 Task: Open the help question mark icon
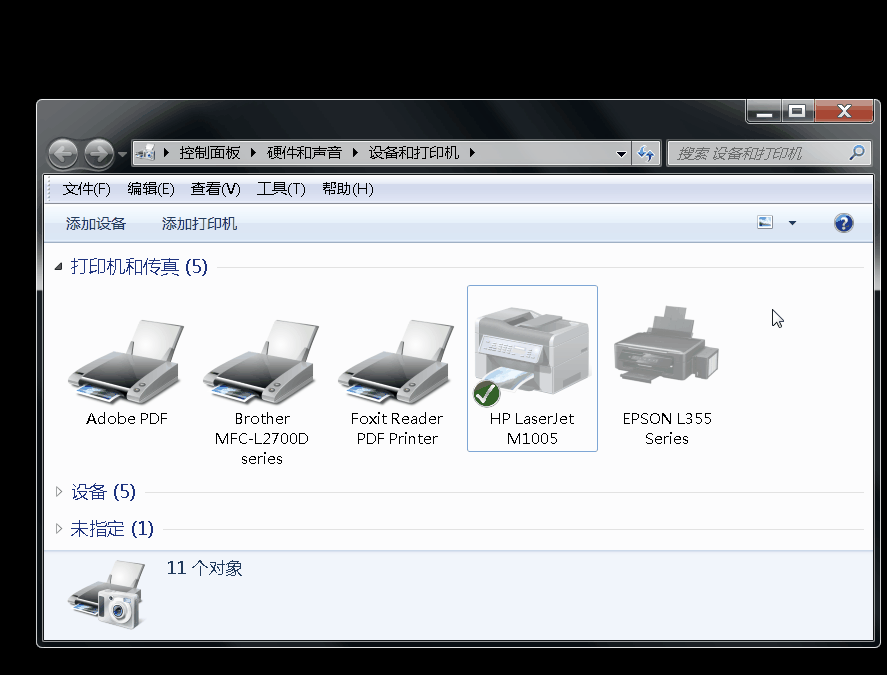(x=843, y=223)
